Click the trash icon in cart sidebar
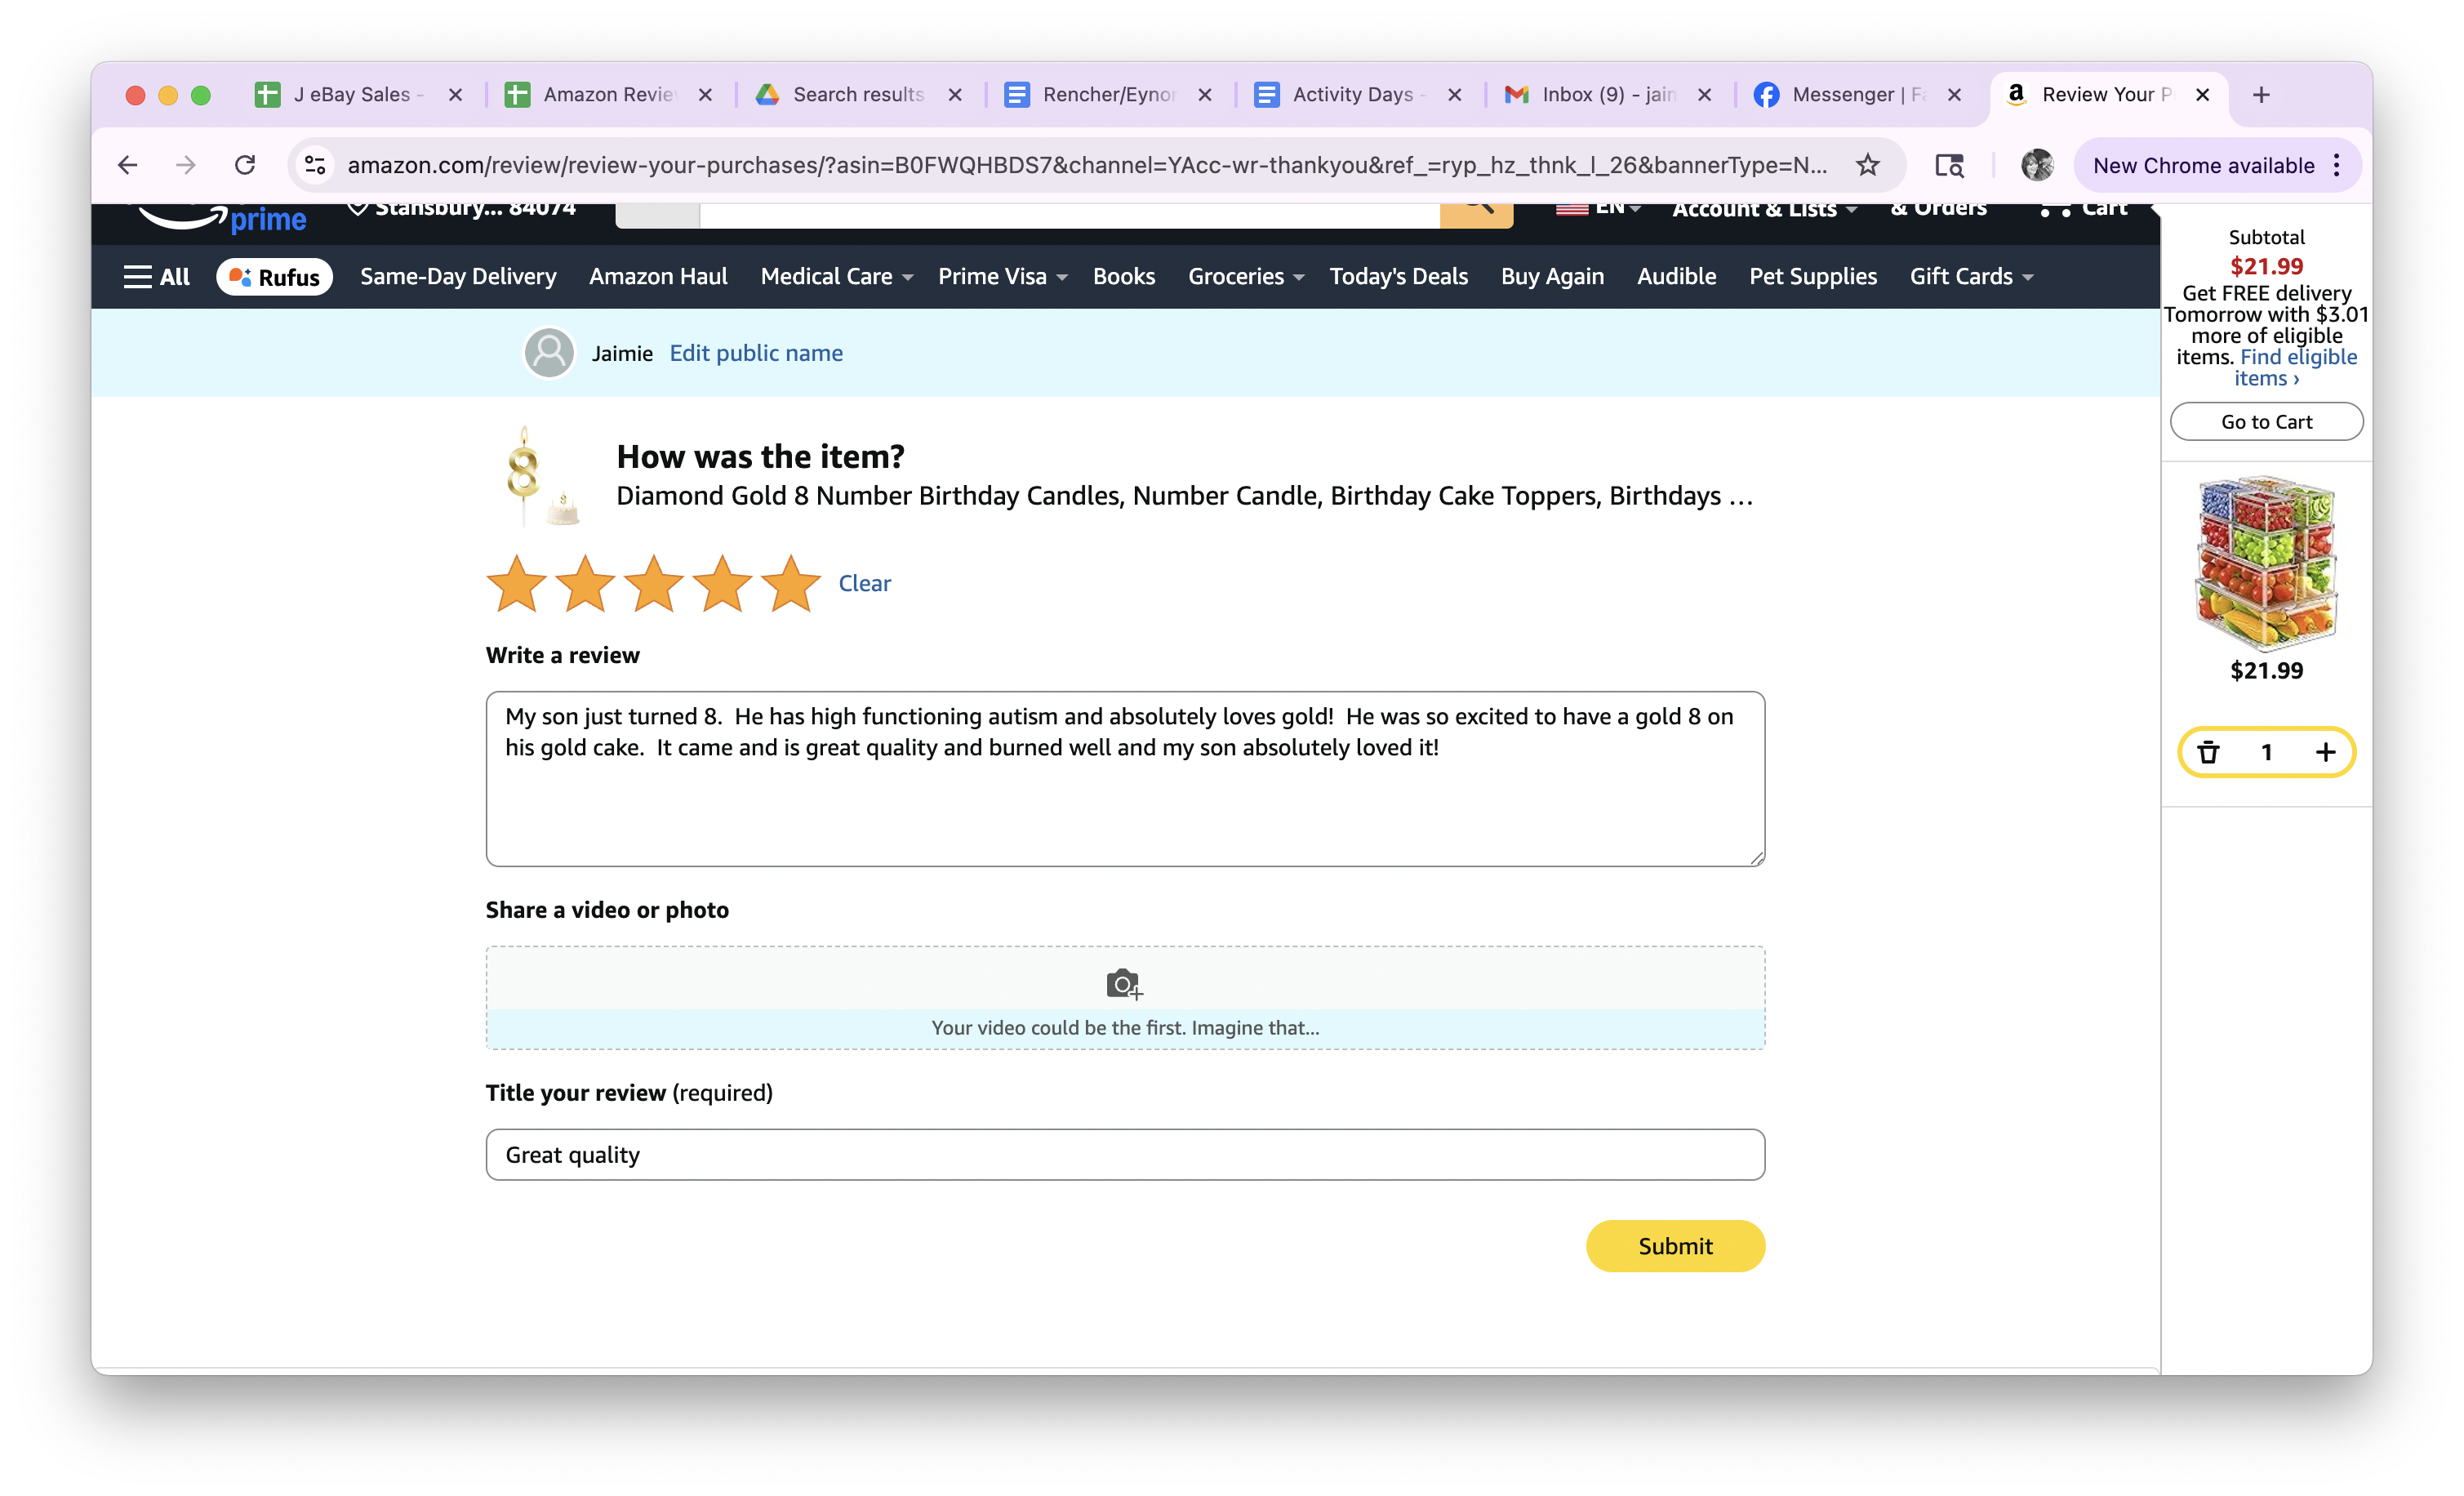The height and width of the screenshot is (1496, 2464). tap(2208, 752)
